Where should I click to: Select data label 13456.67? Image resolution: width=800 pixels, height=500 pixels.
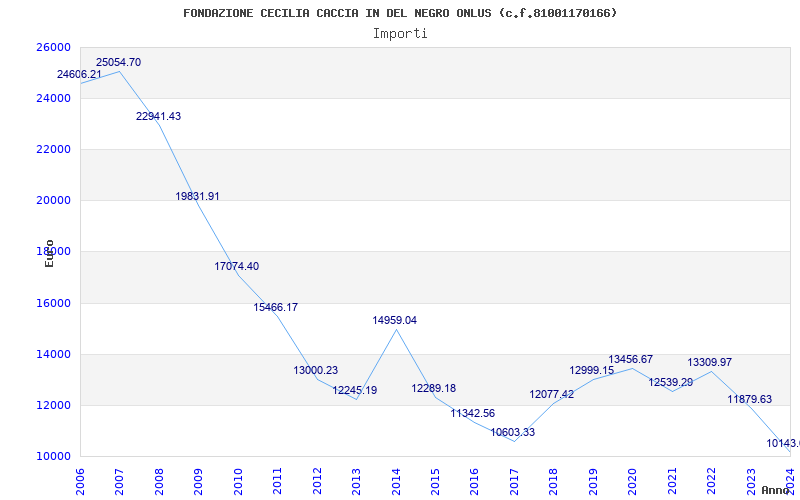[x=631, y=359]
